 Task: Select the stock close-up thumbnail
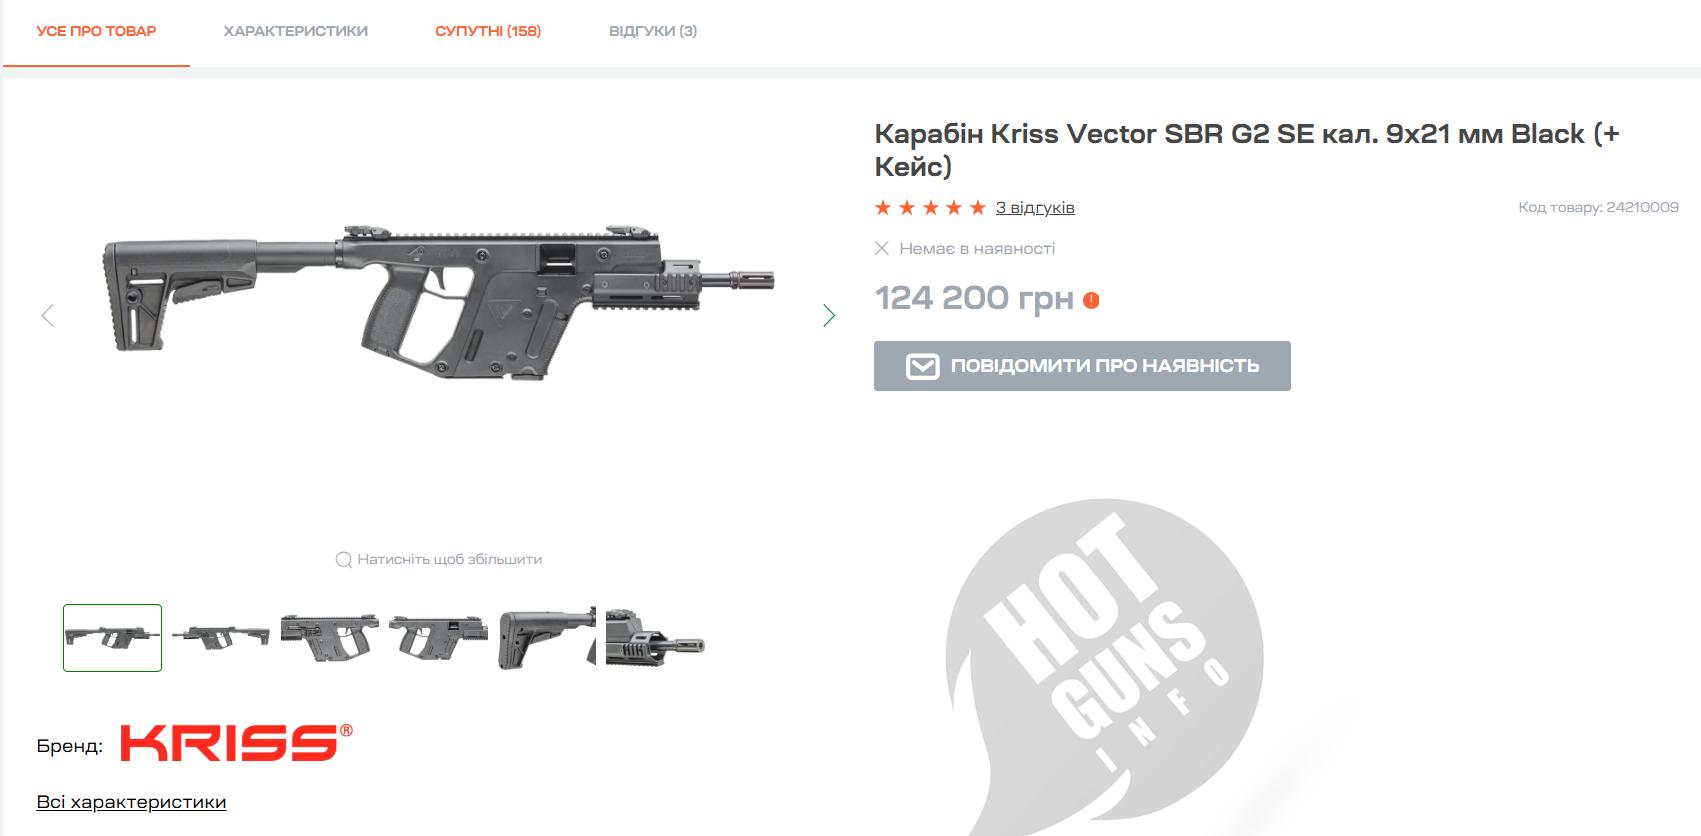(547, 638)
